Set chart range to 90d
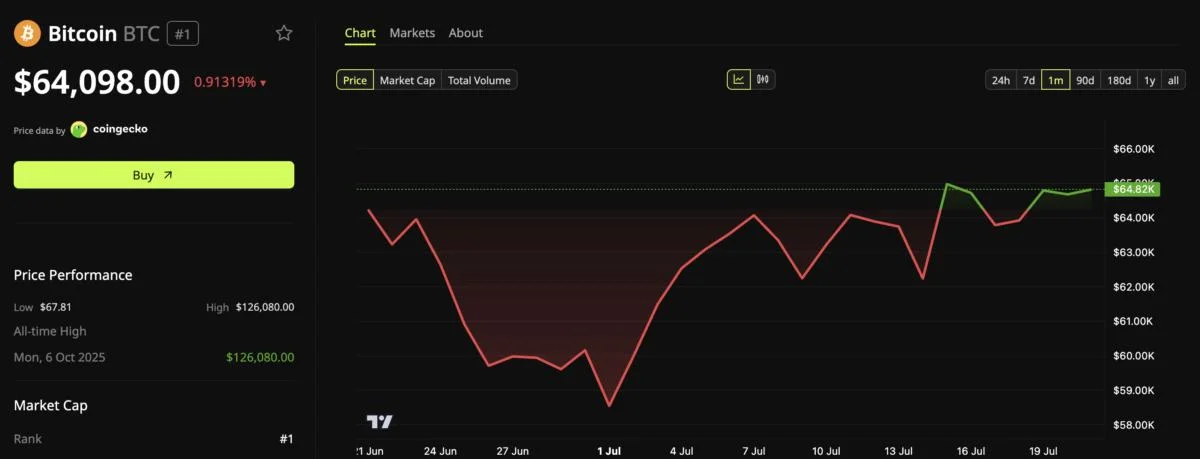The width and height of the screenshot is (1200, 459). coord(1085,80)
